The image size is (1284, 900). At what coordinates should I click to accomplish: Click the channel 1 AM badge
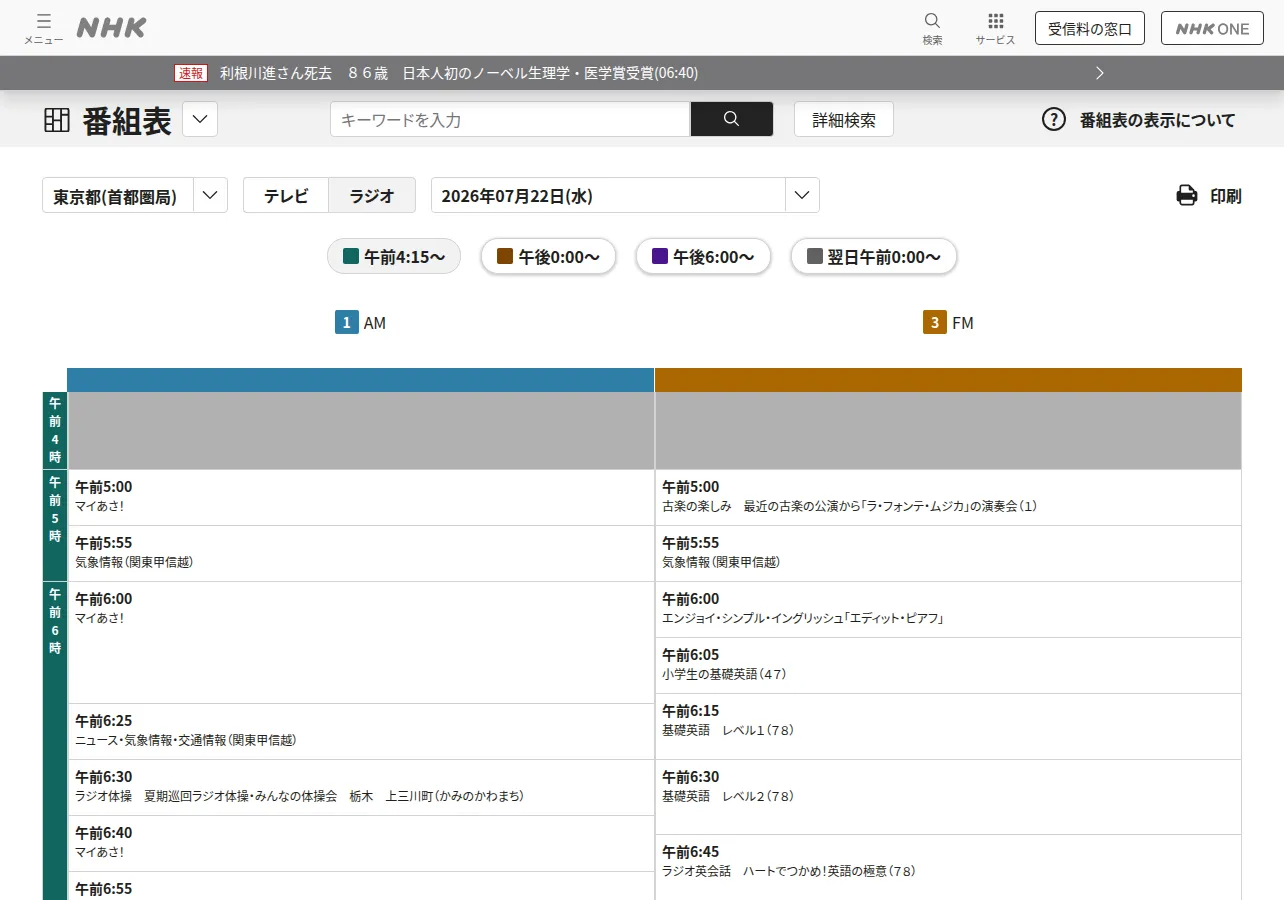[x=346, y=322]
